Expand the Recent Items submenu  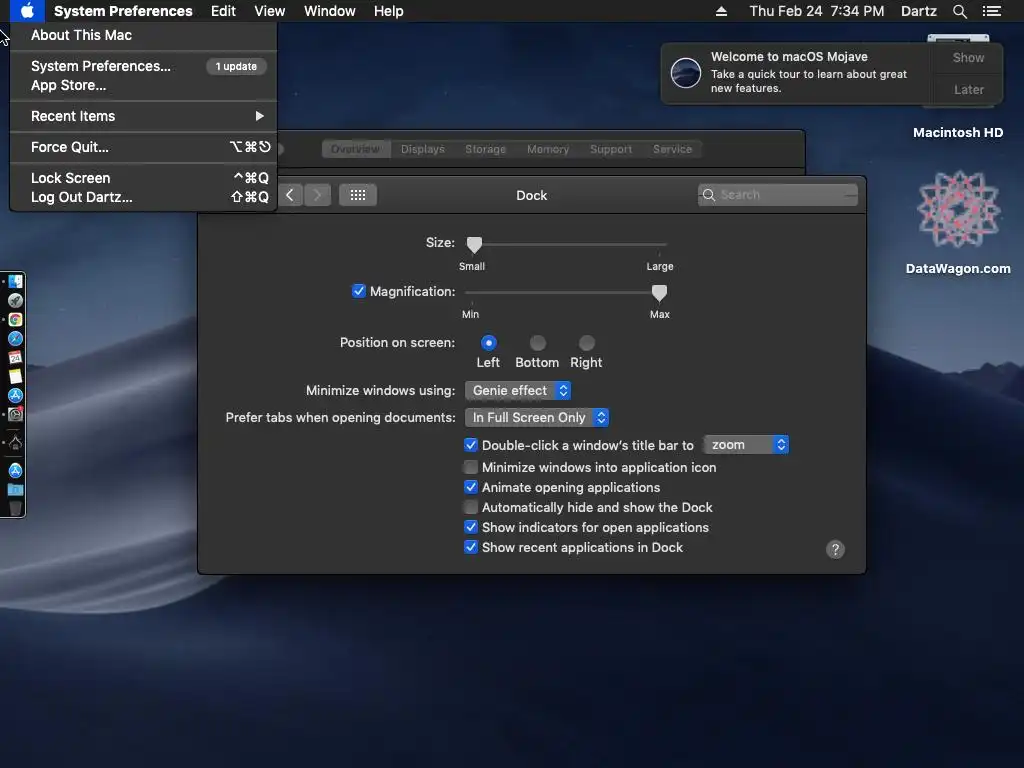pyautogui.click(x=144, y=116)
